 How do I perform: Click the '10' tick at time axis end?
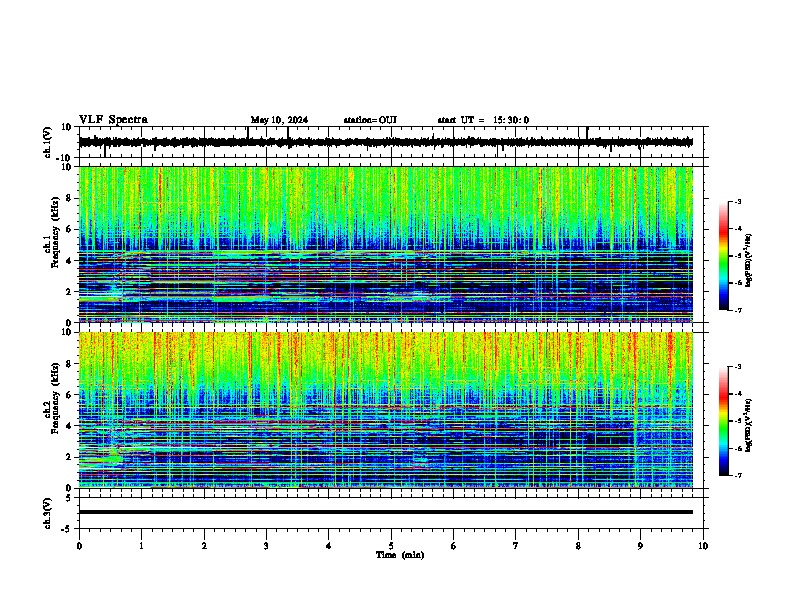[703, 546]
